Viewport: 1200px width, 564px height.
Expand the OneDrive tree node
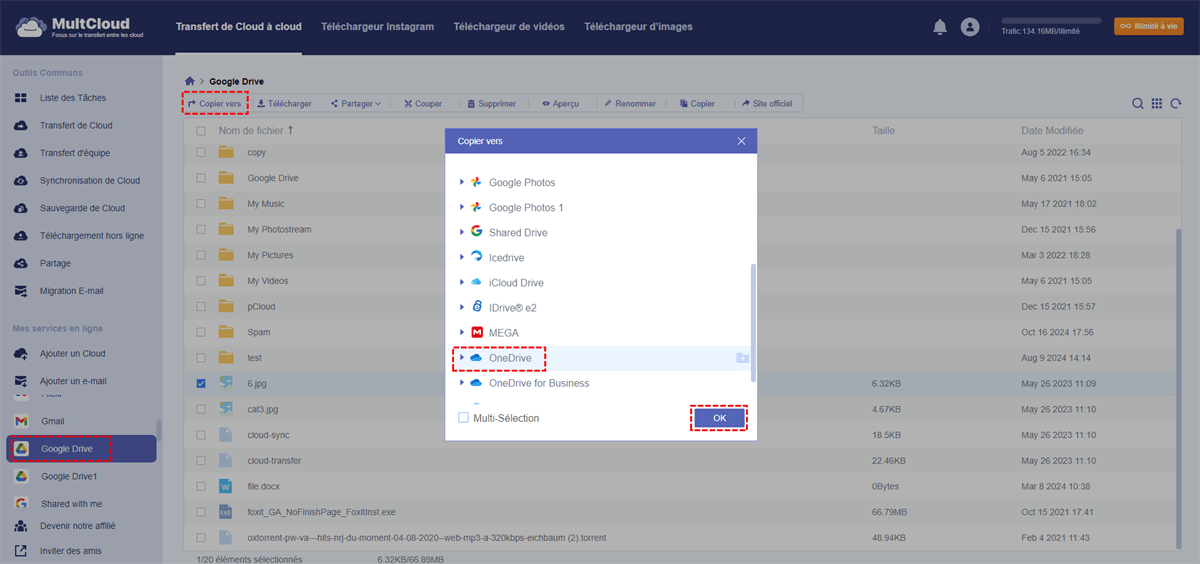tap(462, 358)
